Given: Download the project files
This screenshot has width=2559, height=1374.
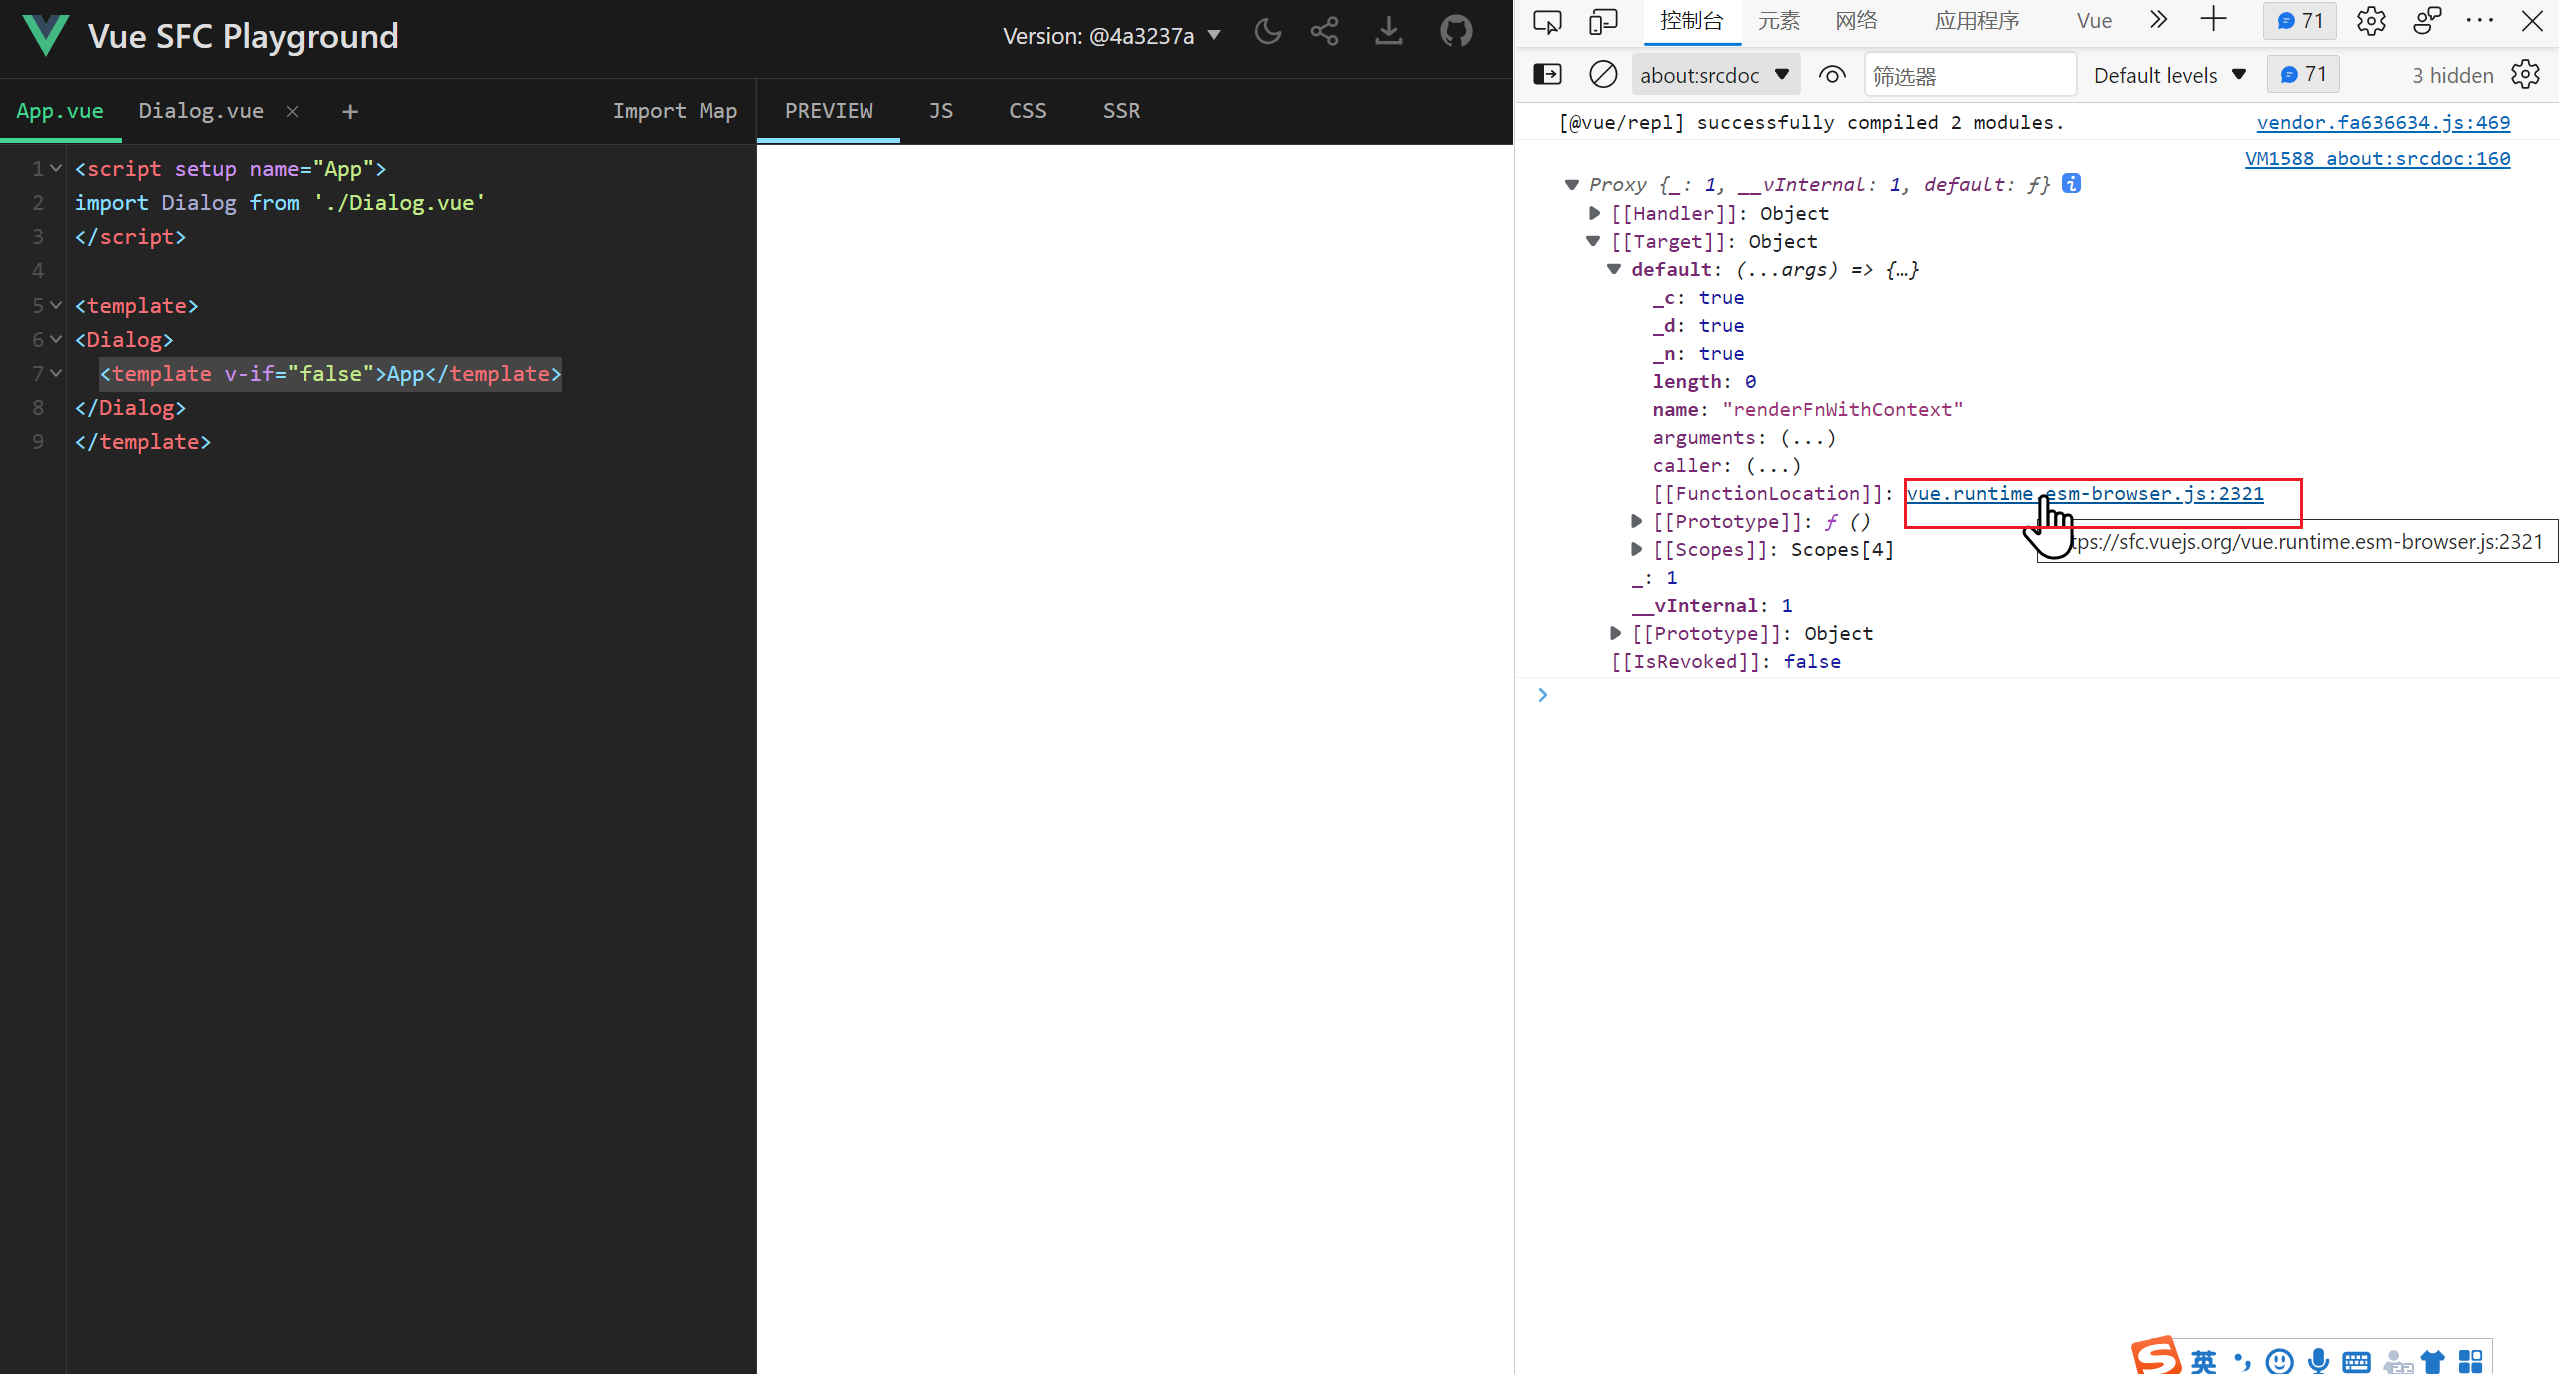Looking at the screenshot, I should click(1388, 32).
